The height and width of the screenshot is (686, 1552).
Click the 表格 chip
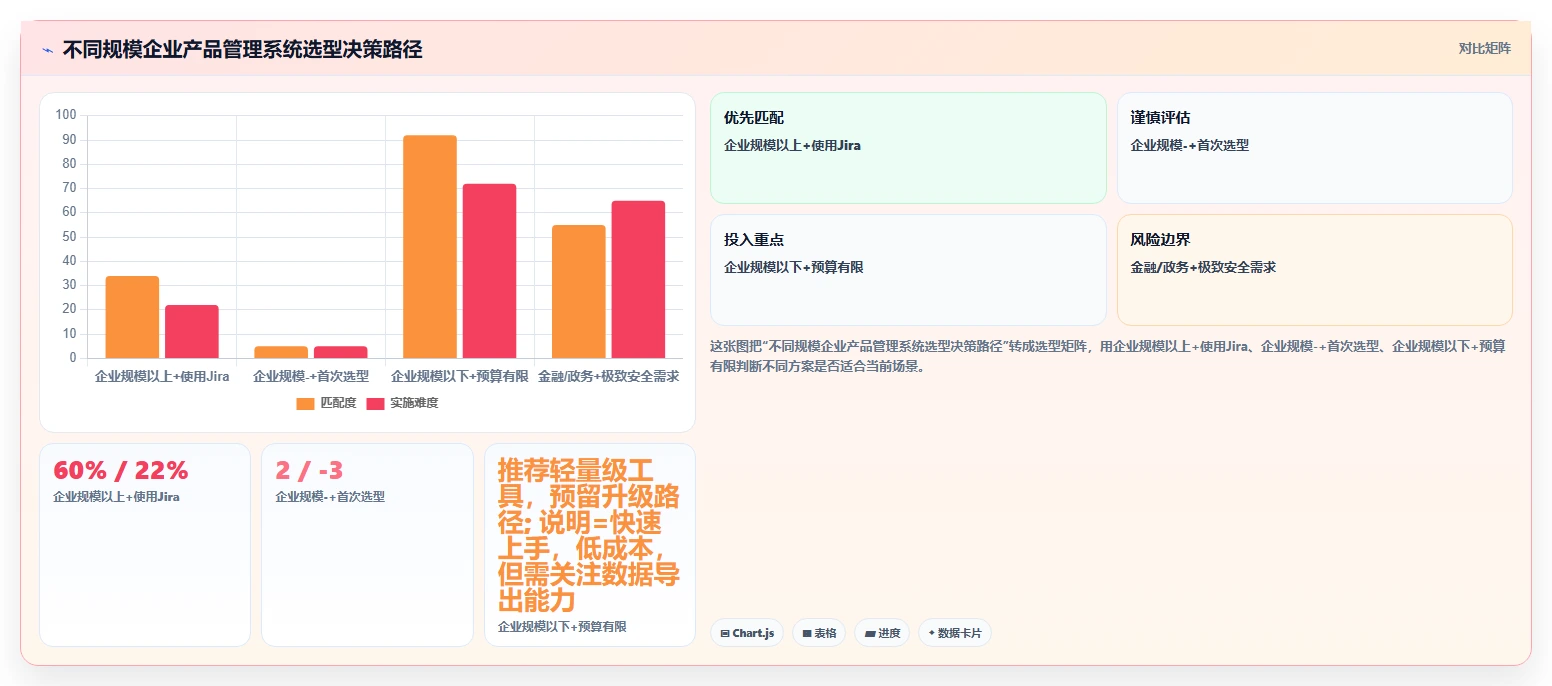[819, 633]
